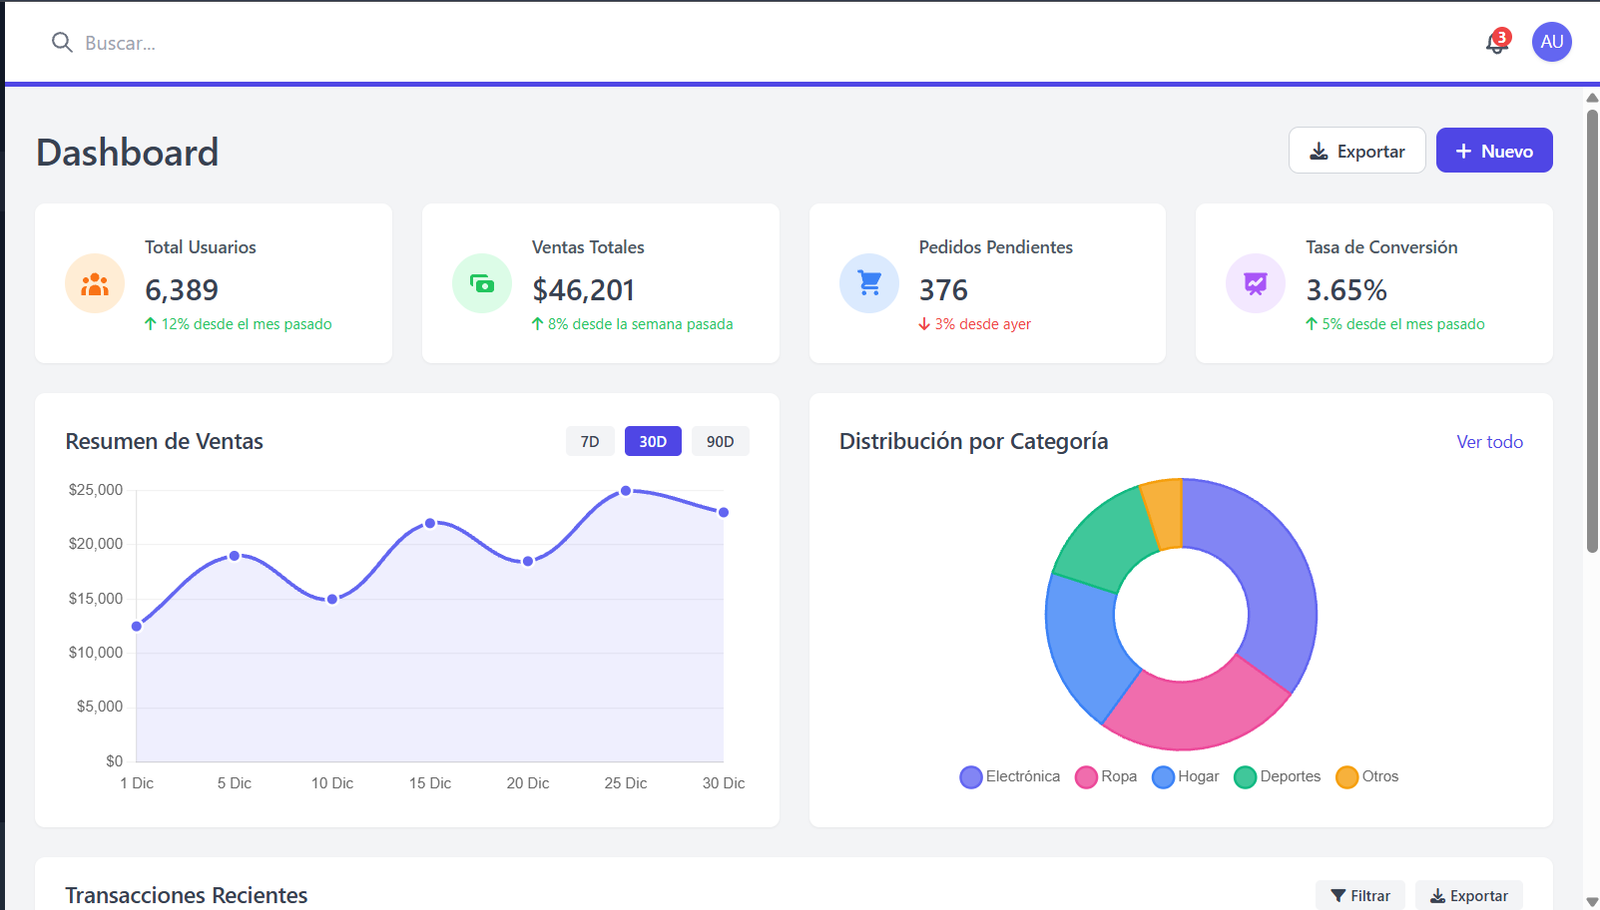1600x910 pixels.
Task: Click the download icon inside Exportar button
Action: (1320, 150)
